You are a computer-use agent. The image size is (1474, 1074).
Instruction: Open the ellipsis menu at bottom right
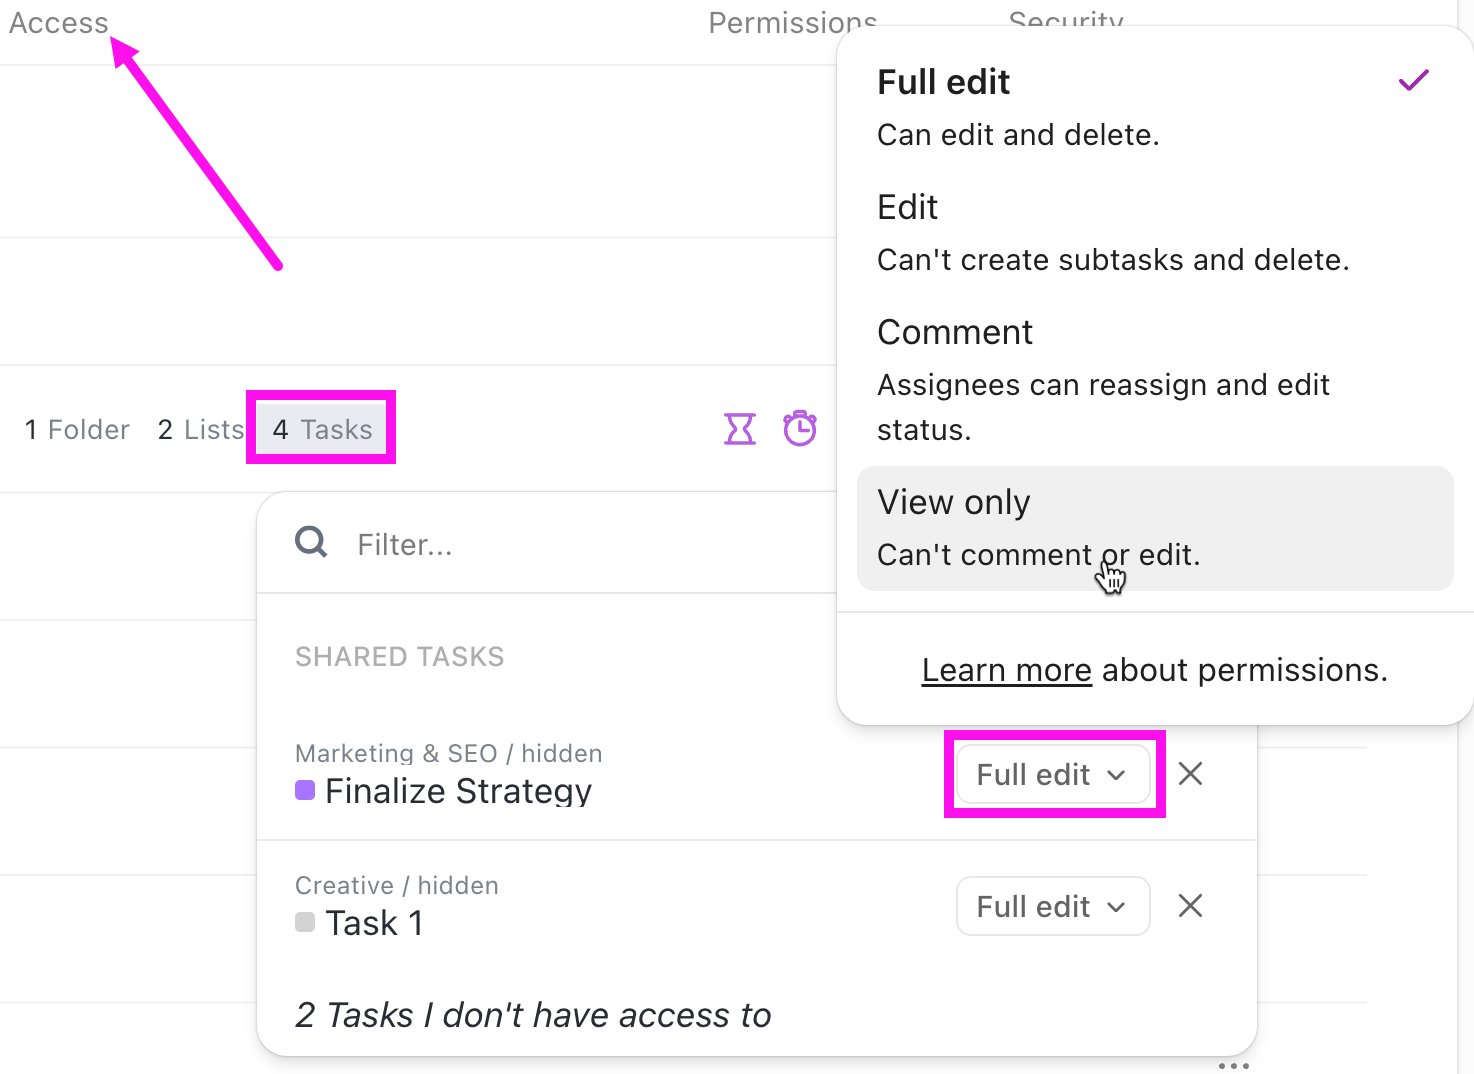(1233, 1065)
